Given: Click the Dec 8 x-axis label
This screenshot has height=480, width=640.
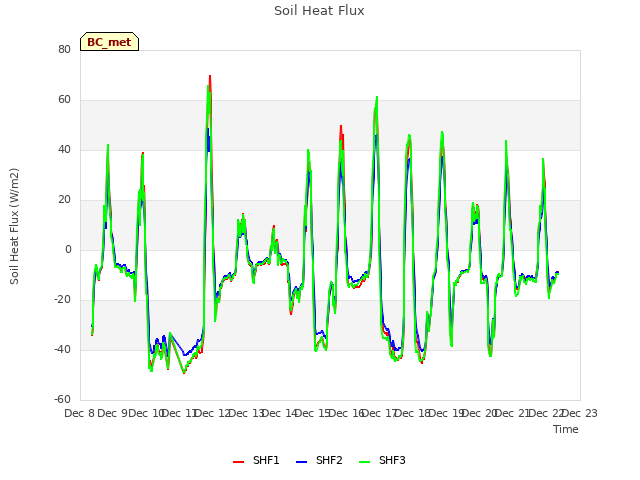Looking at the screenshot, I should pyautogui.click(x=80, y=413).
